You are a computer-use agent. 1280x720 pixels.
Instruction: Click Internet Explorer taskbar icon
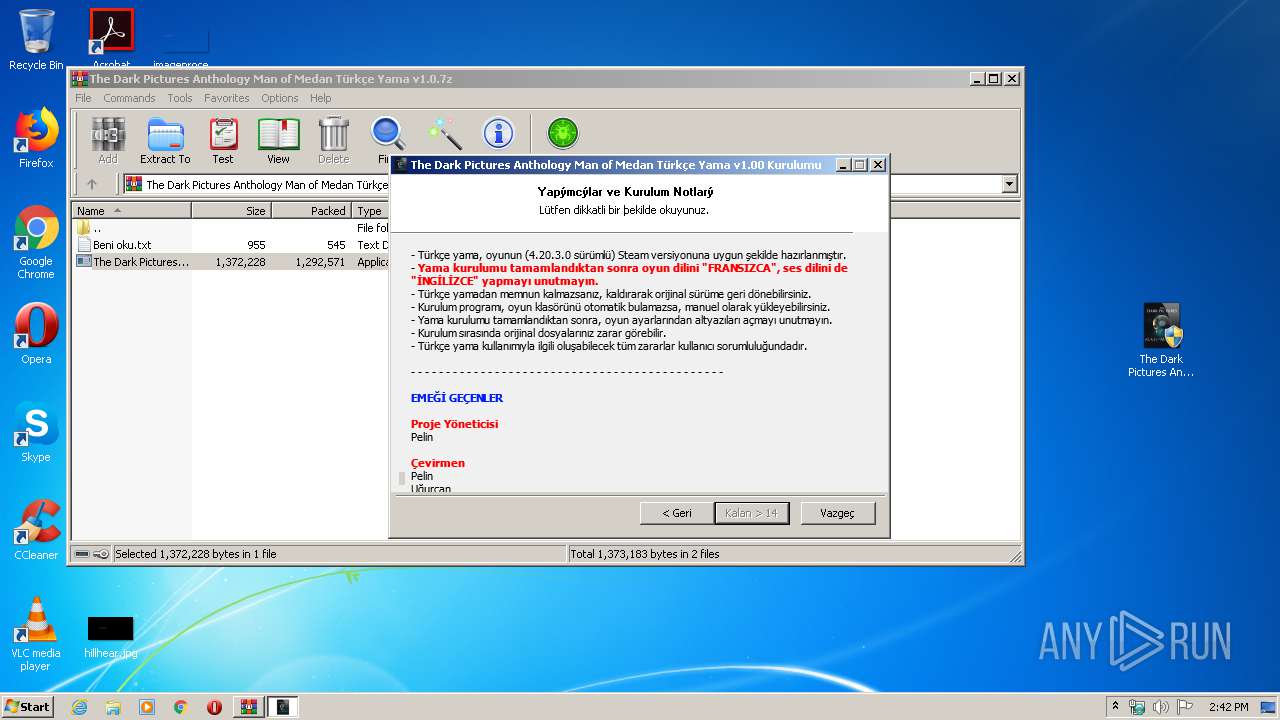tap(79, 707)
